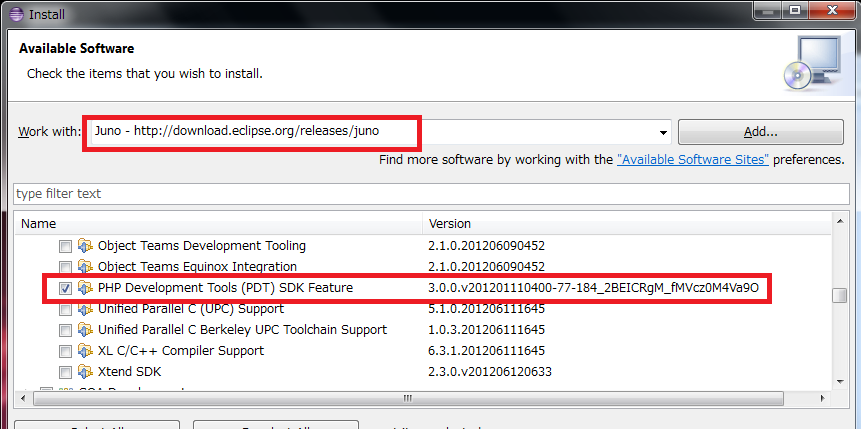
Task: Maximize the Install window
Action: tap(796, 9)
